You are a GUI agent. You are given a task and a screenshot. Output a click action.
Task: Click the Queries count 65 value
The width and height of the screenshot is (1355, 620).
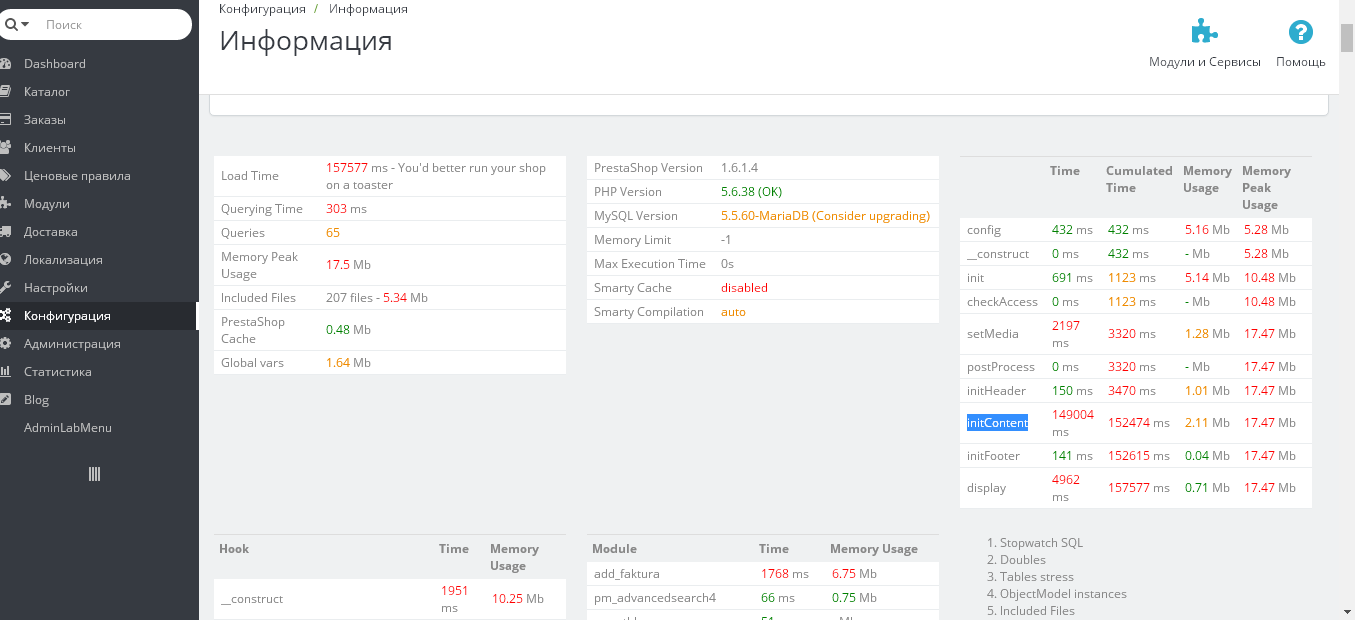coord(333,233)
